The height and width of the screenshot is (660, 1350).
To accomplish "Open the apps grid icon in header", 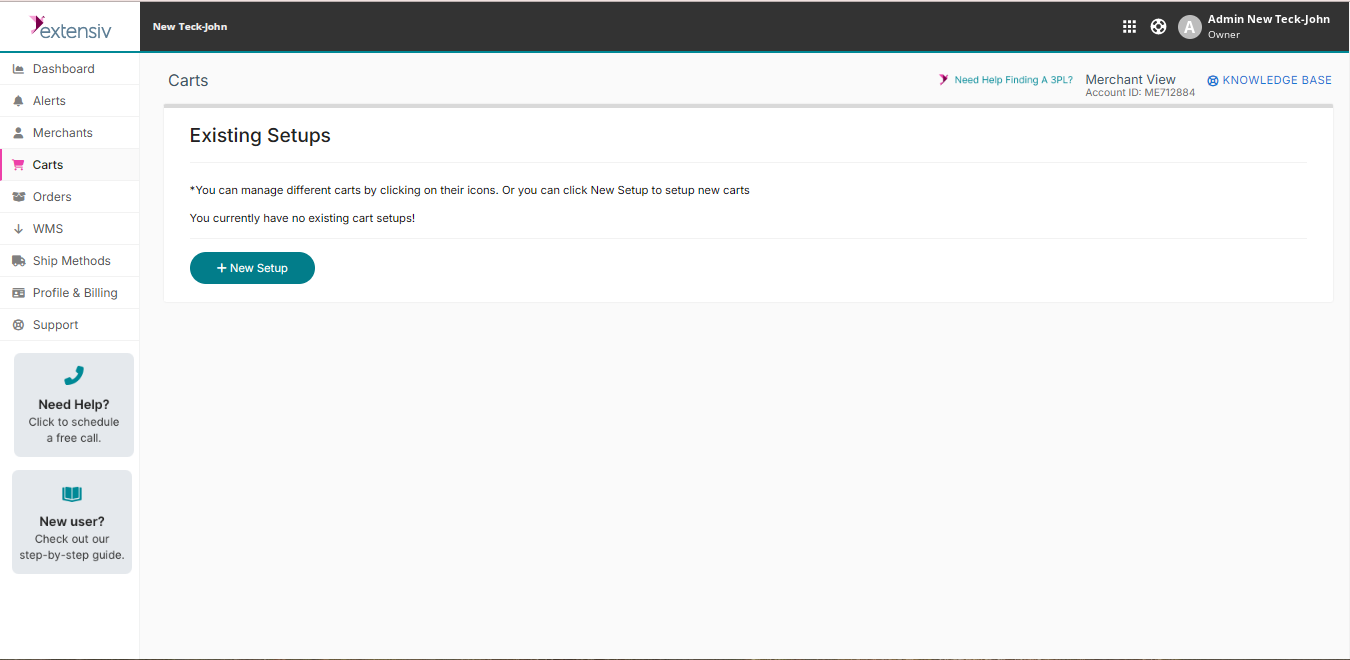I will tap(1129, 27).
